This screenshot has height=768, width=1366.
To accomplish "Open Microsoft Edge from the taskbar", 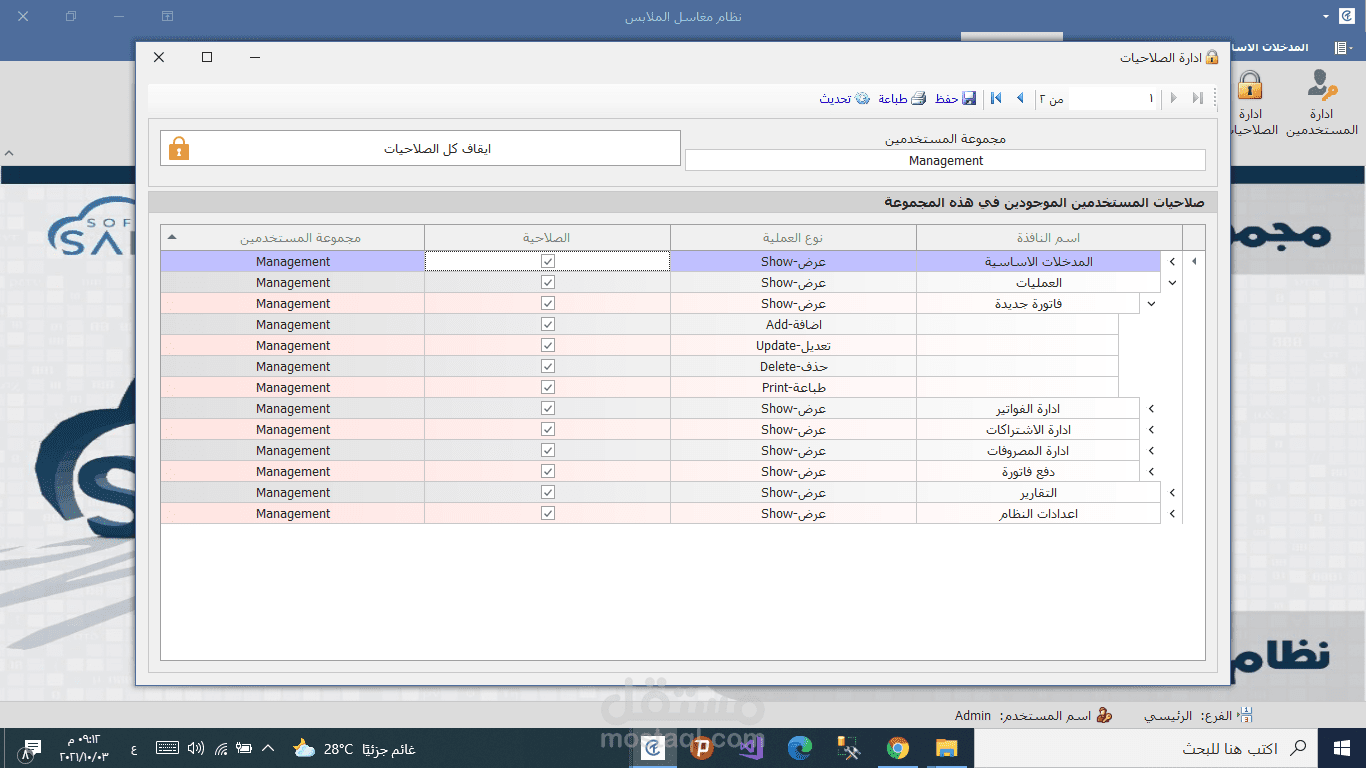I will [x=799, y=748].
